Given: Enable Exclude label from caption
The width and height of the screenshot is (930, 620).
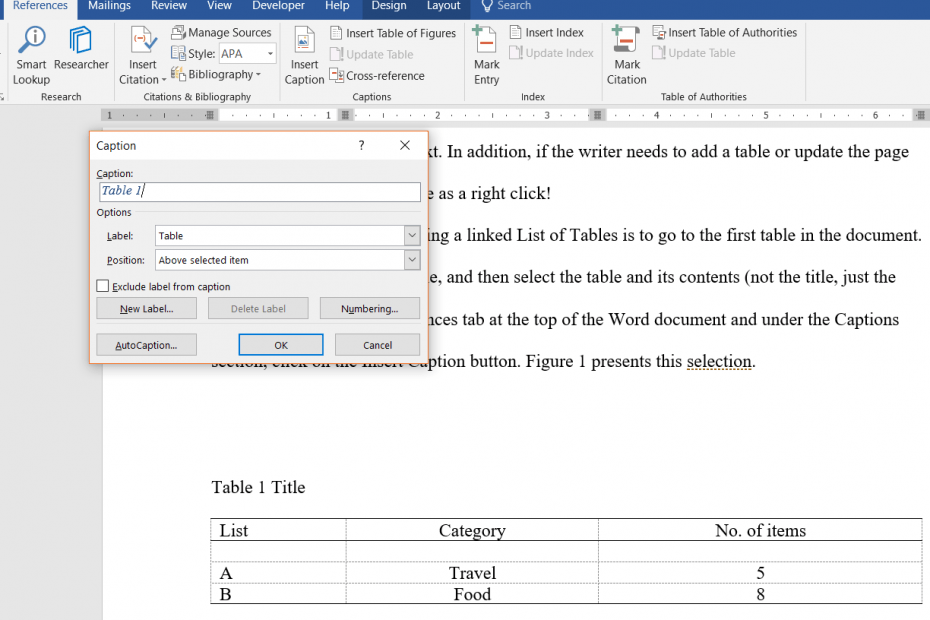Looking at the screenshot, I should (102, 285).
